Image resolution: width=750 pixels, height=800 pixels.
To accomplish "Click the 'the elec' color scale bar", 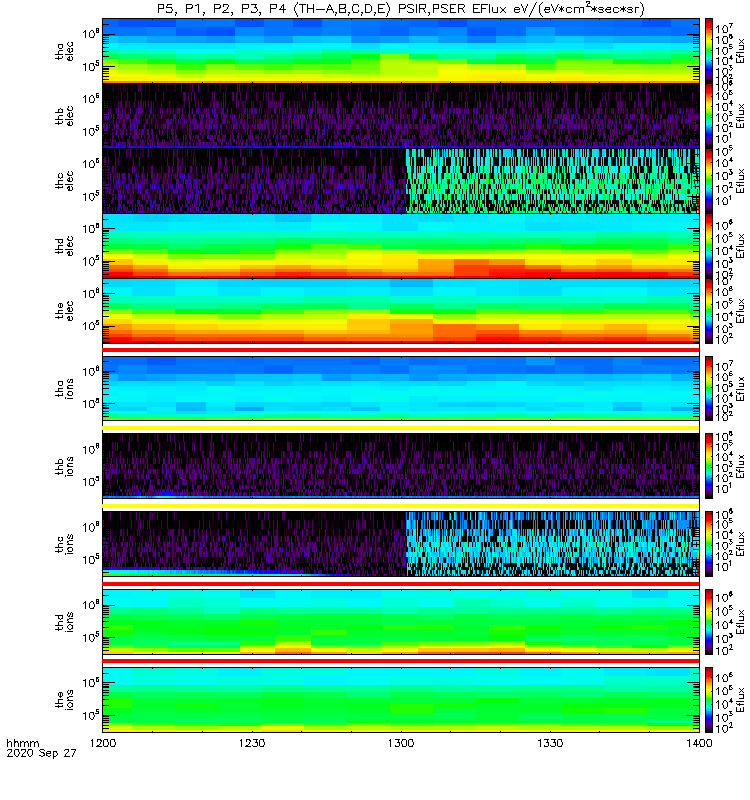I will click(709, 311).
